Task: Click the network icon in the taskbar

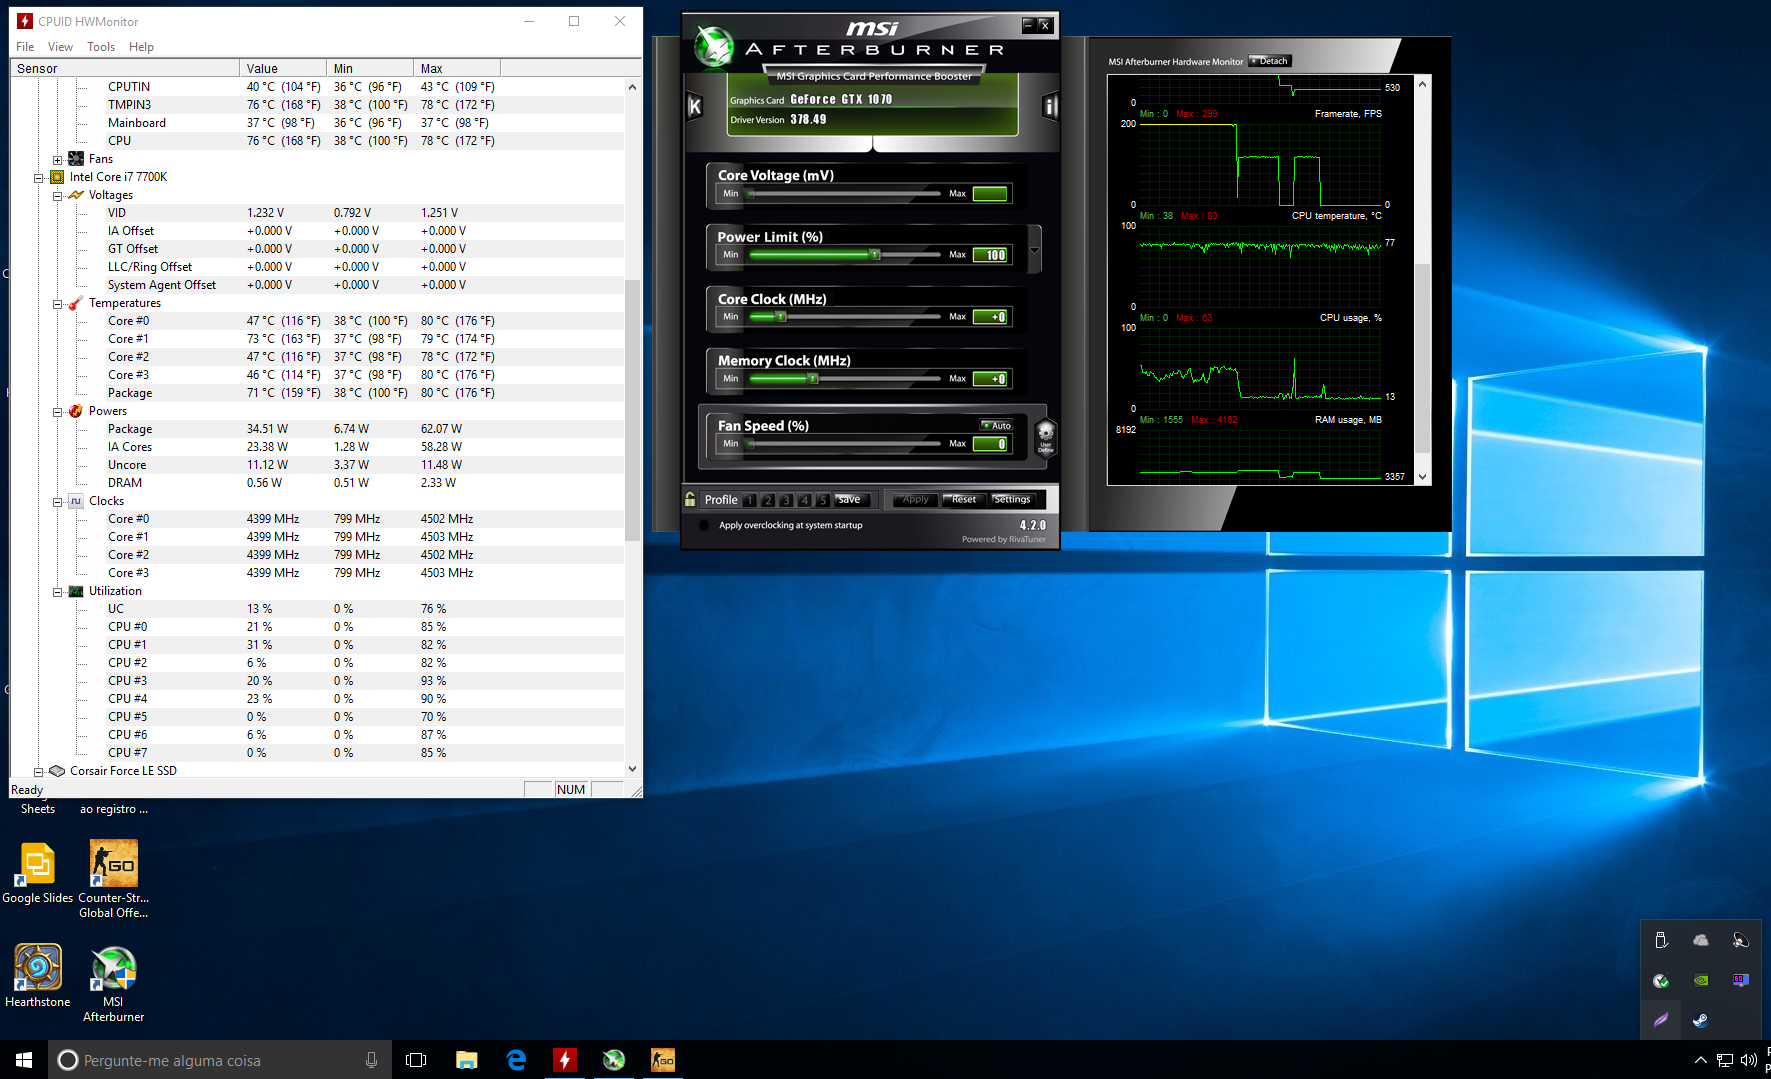Action: pyautogui.click(x=1725, y=1060)
